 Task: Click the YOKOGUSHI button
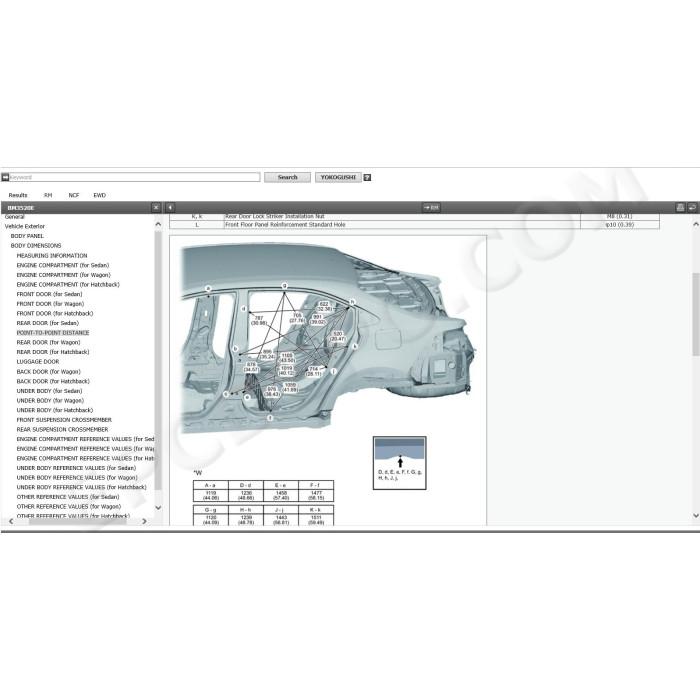pos(338,177)
